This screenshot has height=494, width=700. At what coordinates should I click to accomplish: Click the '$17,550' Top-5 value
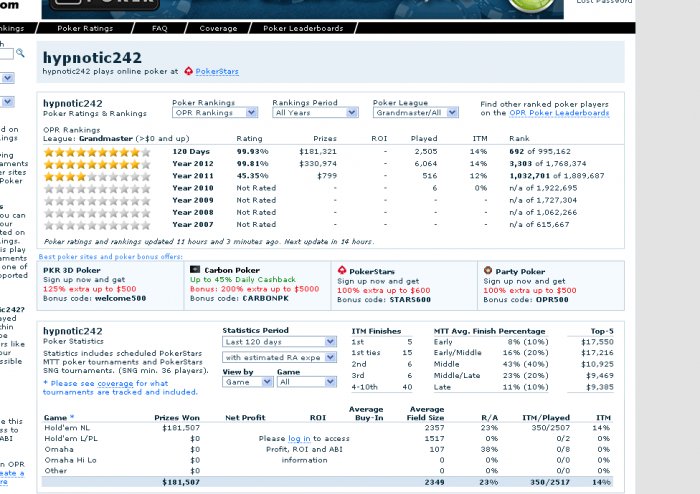597,342
